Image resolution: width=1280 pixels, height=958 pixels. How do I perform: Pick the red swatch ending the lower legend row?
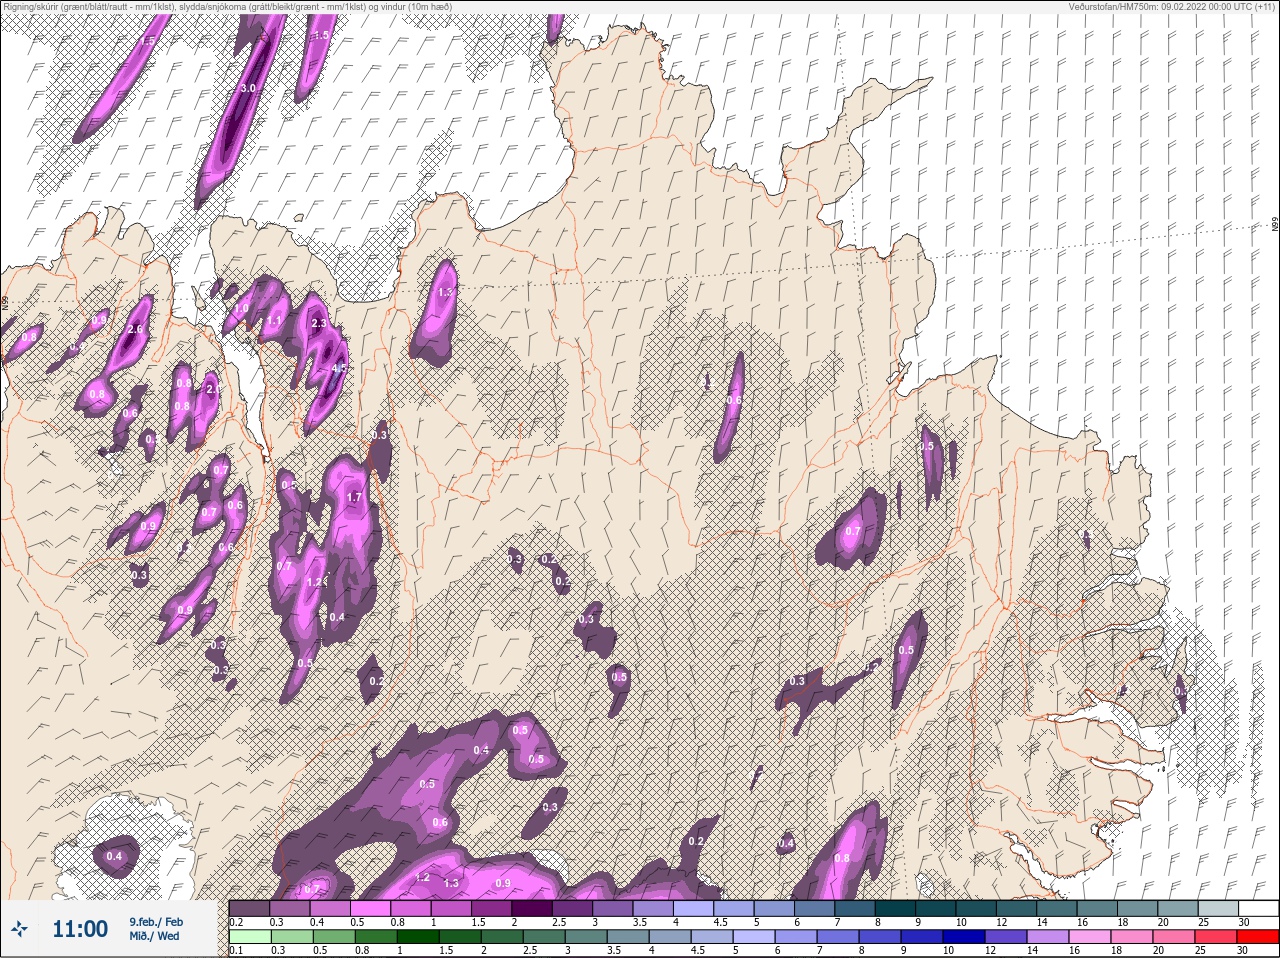(x=1258, y=937)
